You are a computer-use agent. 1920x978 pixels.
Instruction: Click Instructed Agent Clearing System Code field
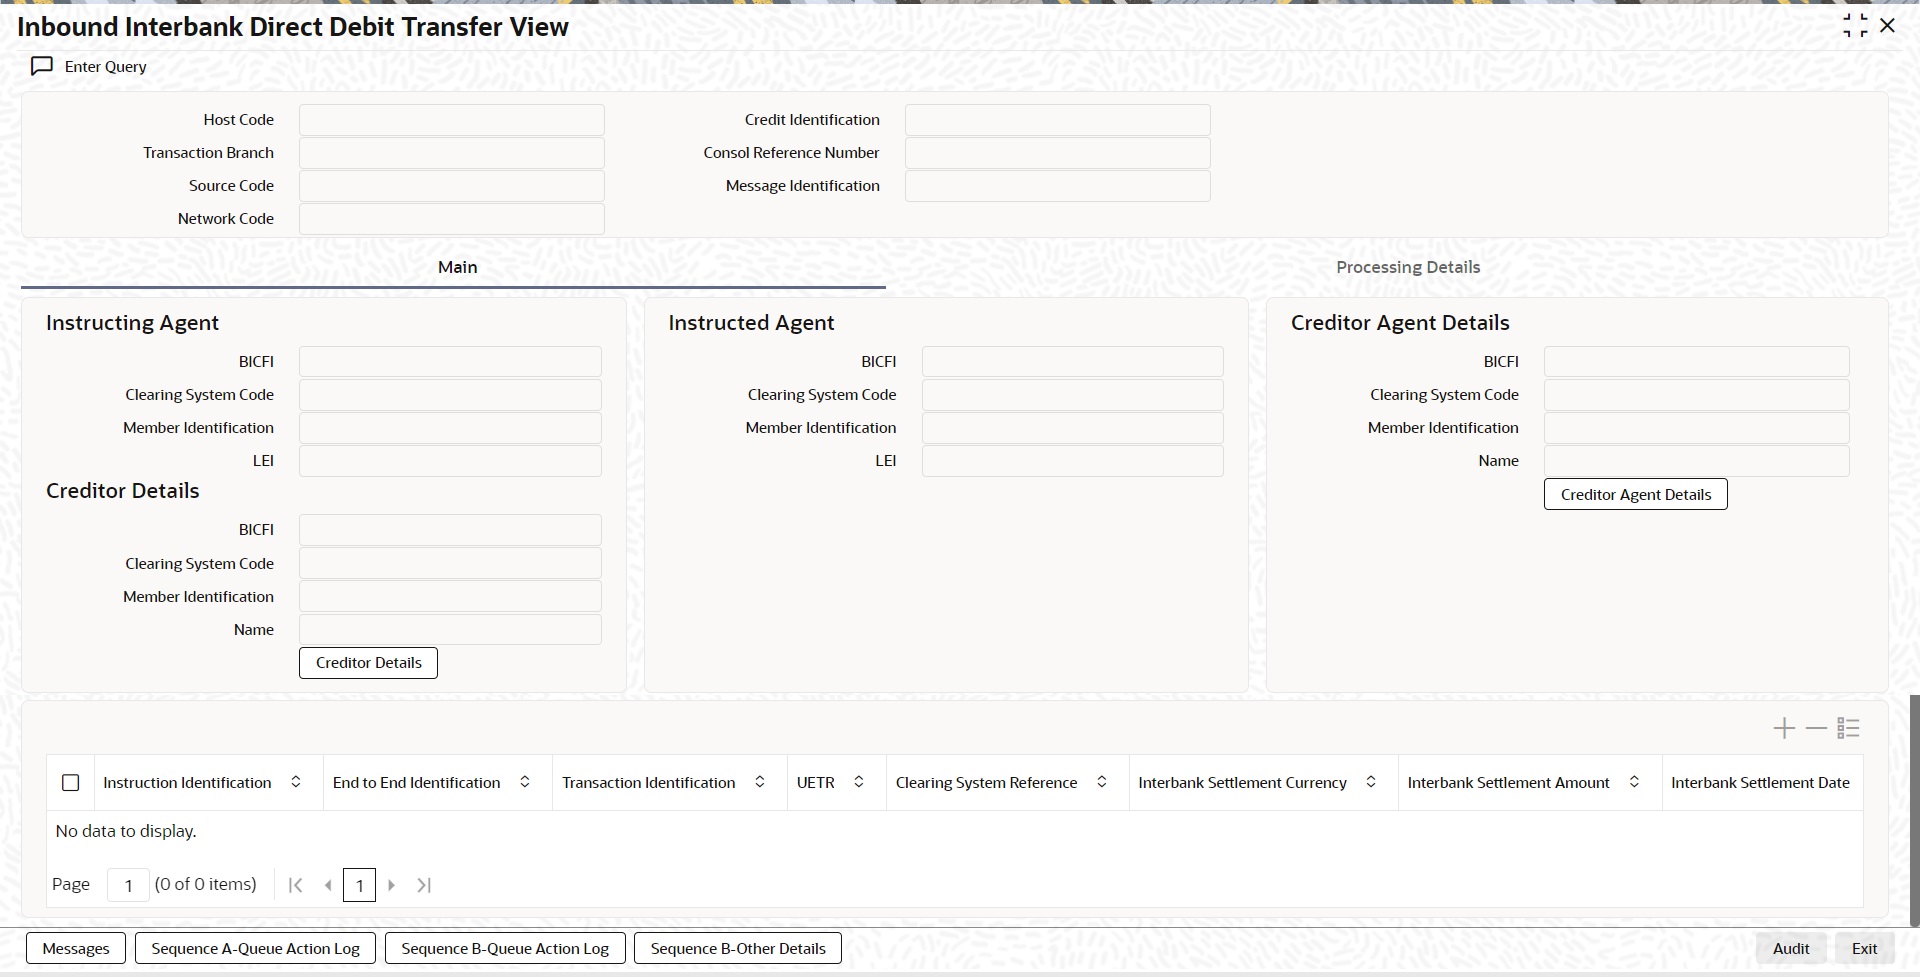point(1073,395)
